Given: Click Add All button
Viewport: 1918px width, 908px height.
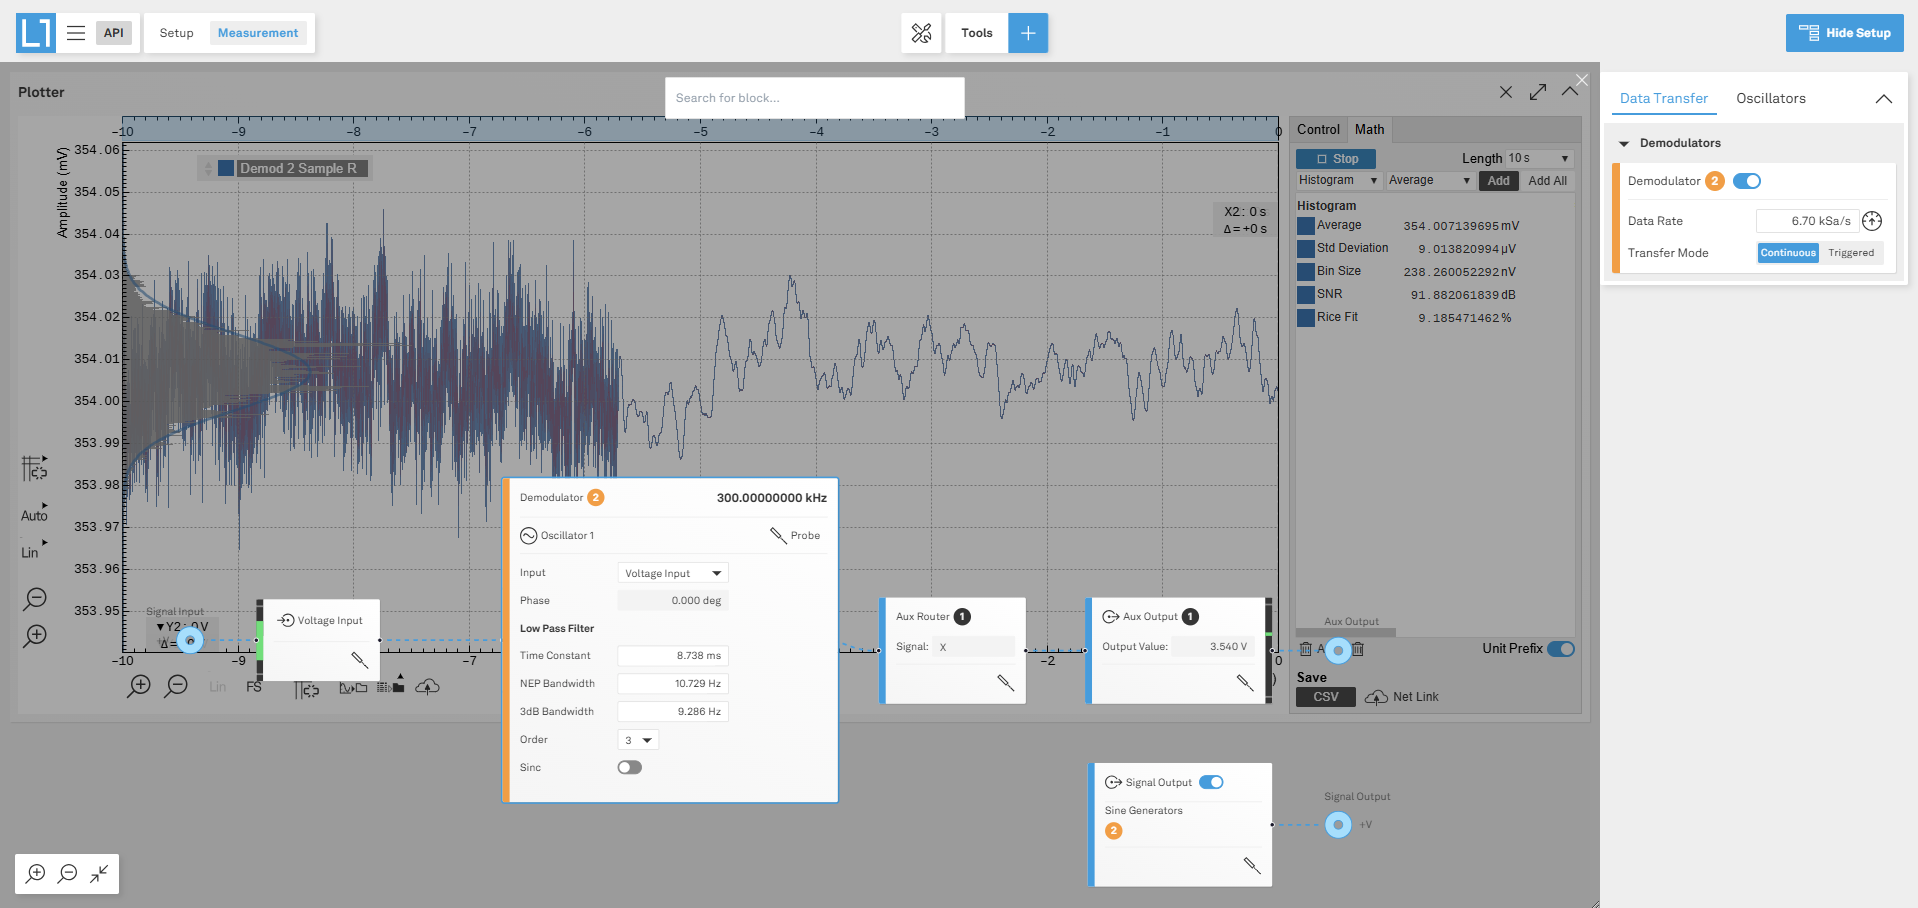Looking at the screenshot, I should click(x=1547, y=181).
